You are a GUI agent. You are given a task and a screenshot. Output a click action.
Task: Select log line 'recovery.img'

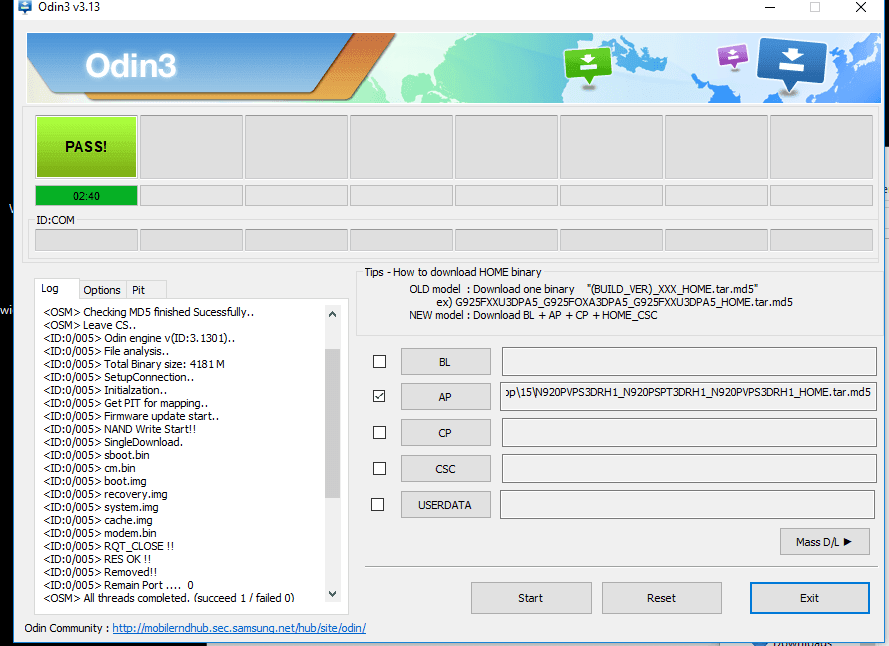tap(105, 494)
